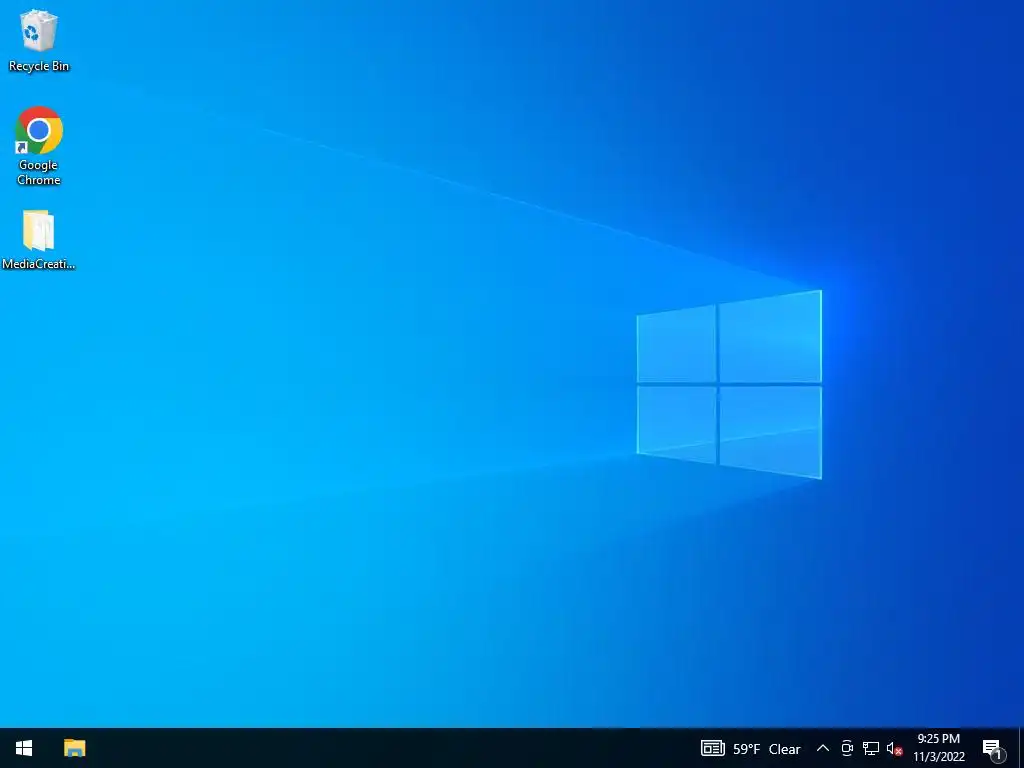Click the 59°F Clear weather text
This screenshot has height=768, width=1024.
767,749
